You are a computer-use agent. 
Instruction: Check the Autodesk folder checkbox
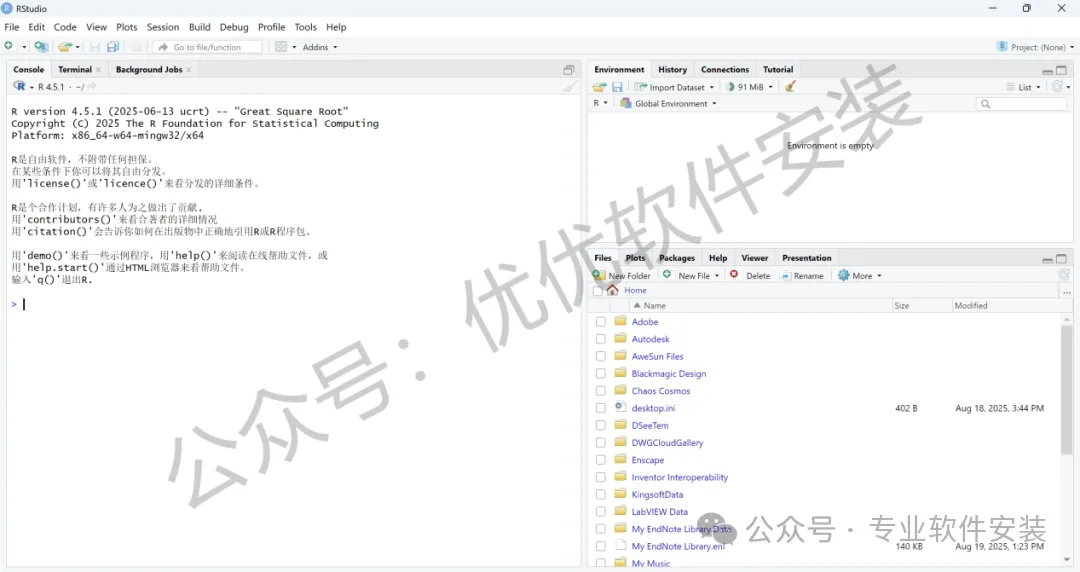click(601, 339)
